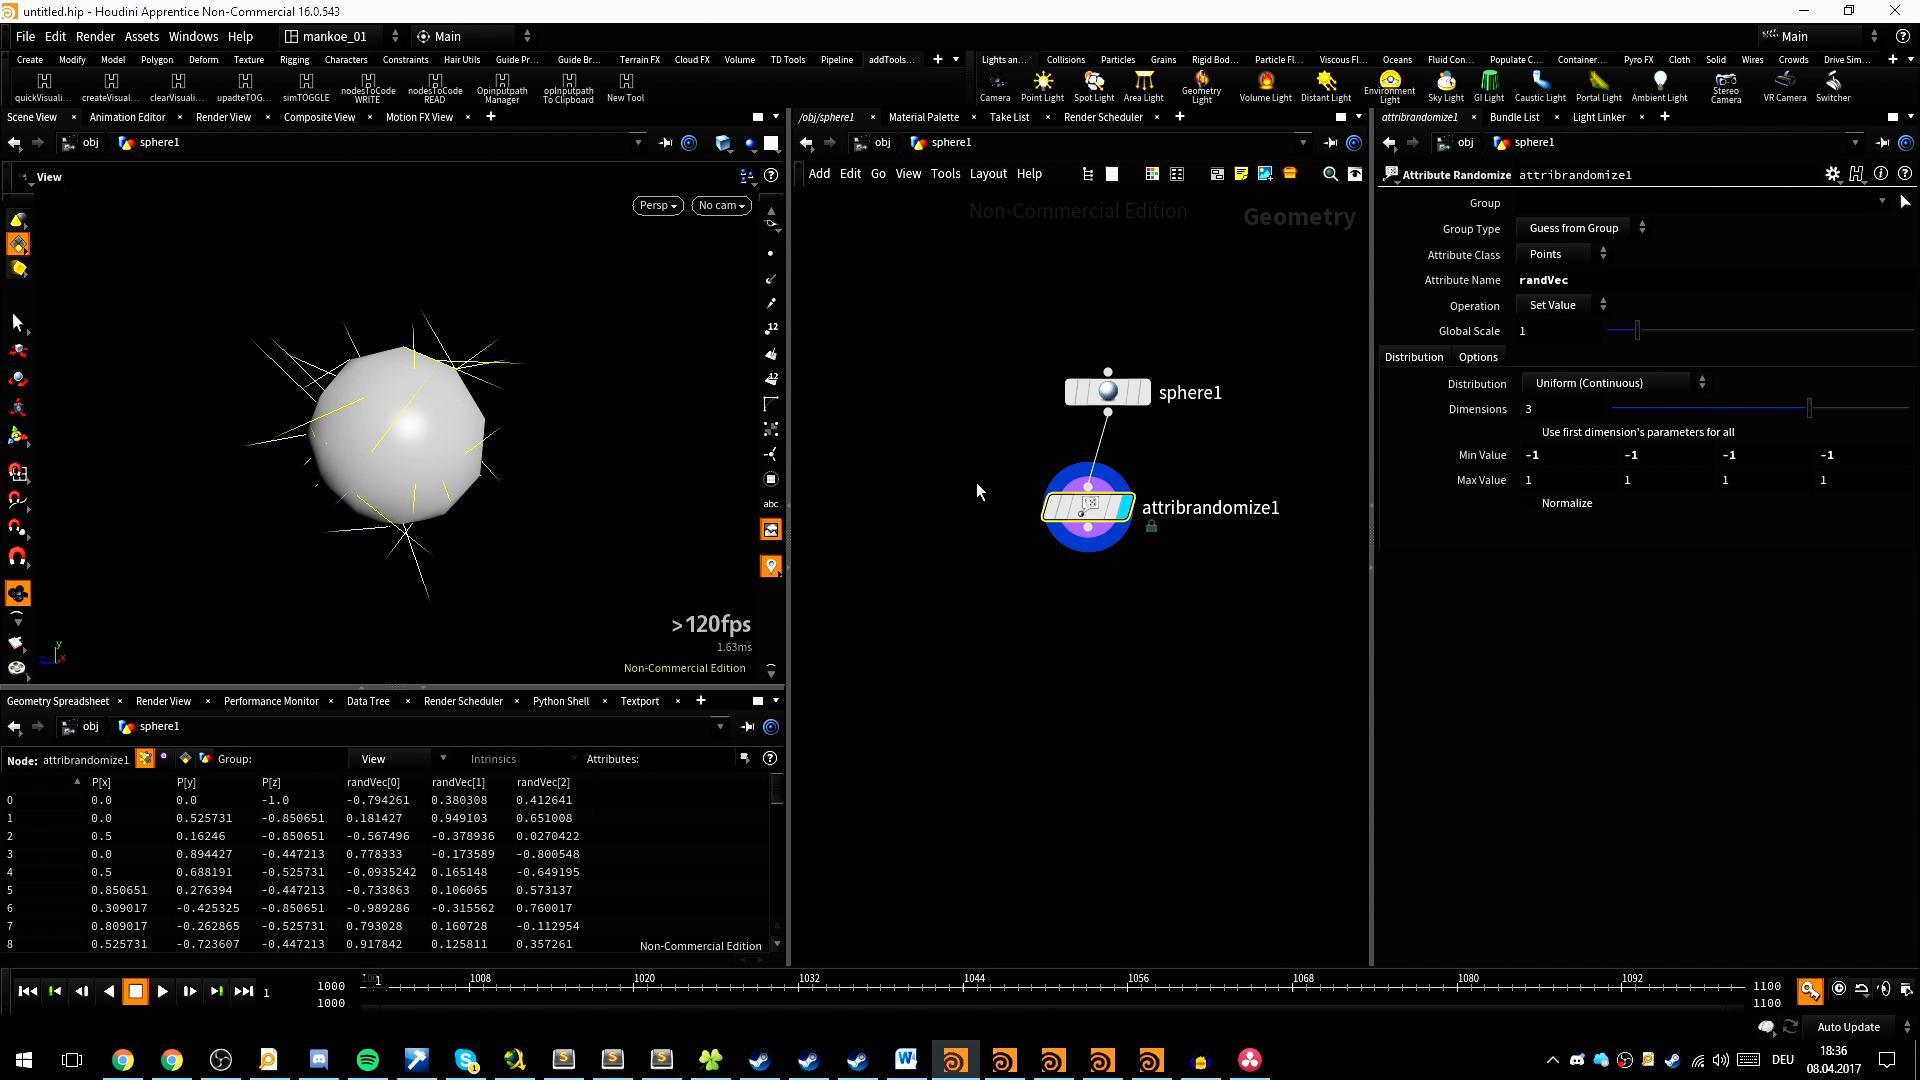
Task: Select the Sky Light shelf tool
Action: click(1445, 85)
